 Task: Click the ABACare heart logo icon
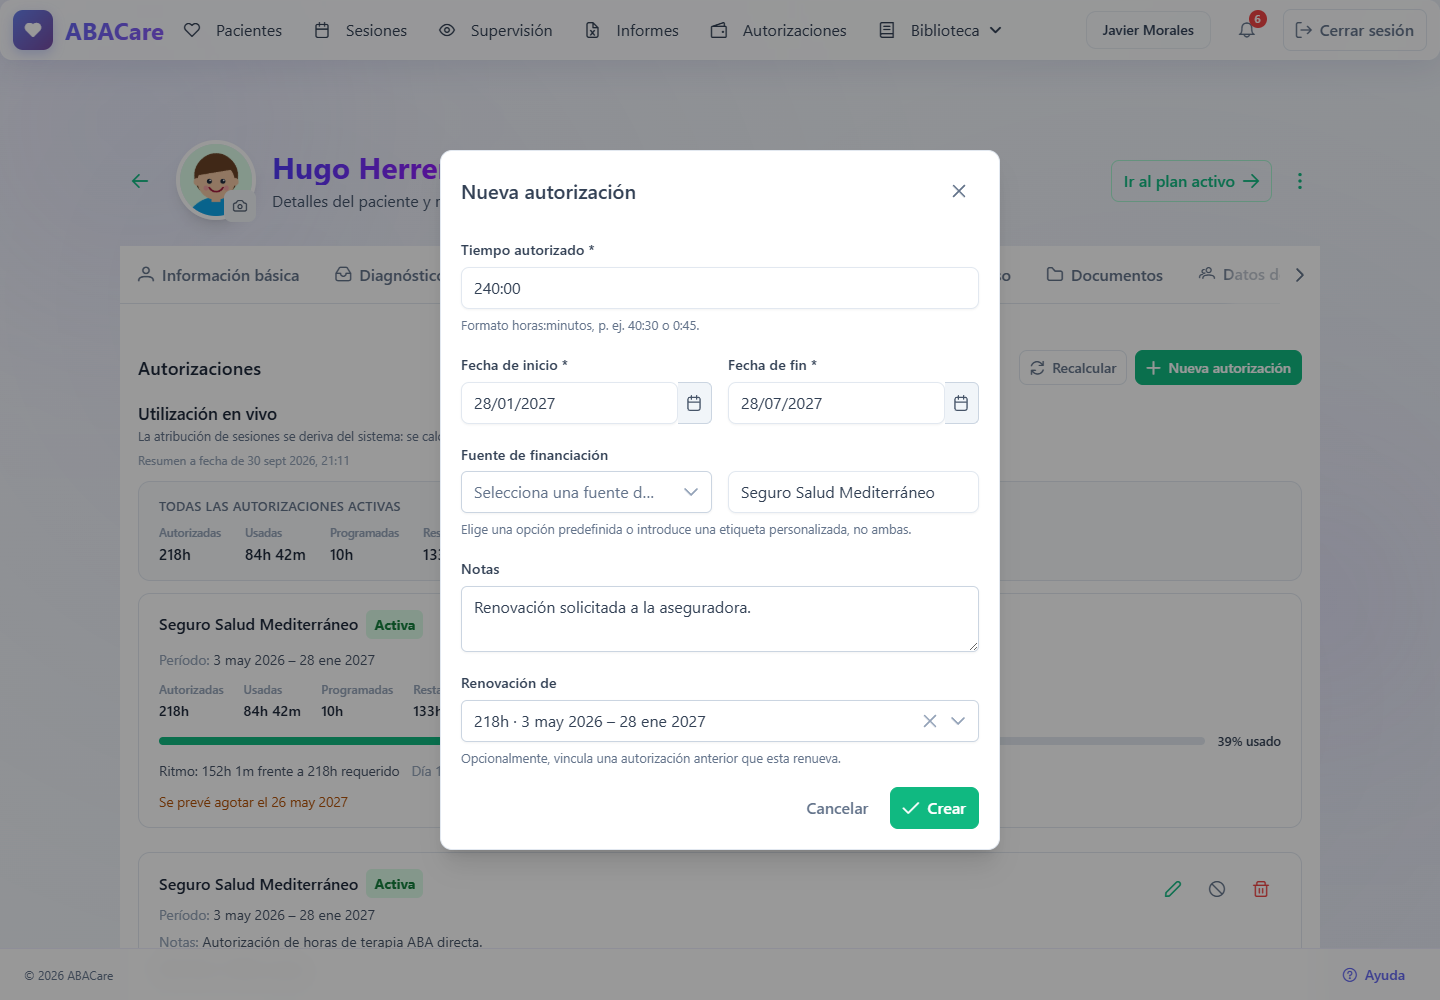pyautogui.click(x=33, y=30)
